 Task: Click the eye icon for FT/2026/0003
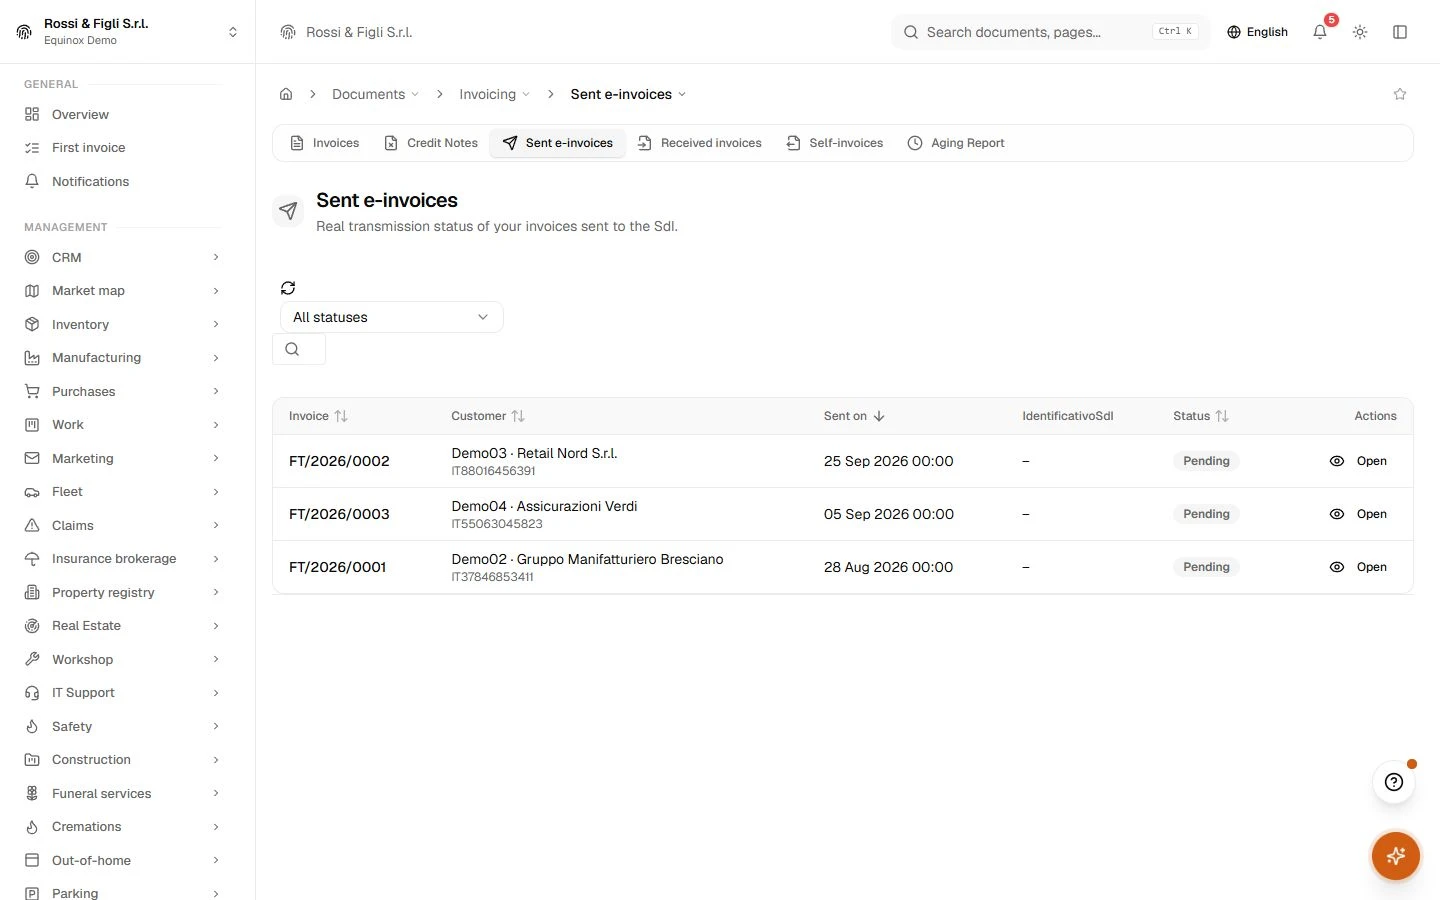click(x=1337, y=514)
